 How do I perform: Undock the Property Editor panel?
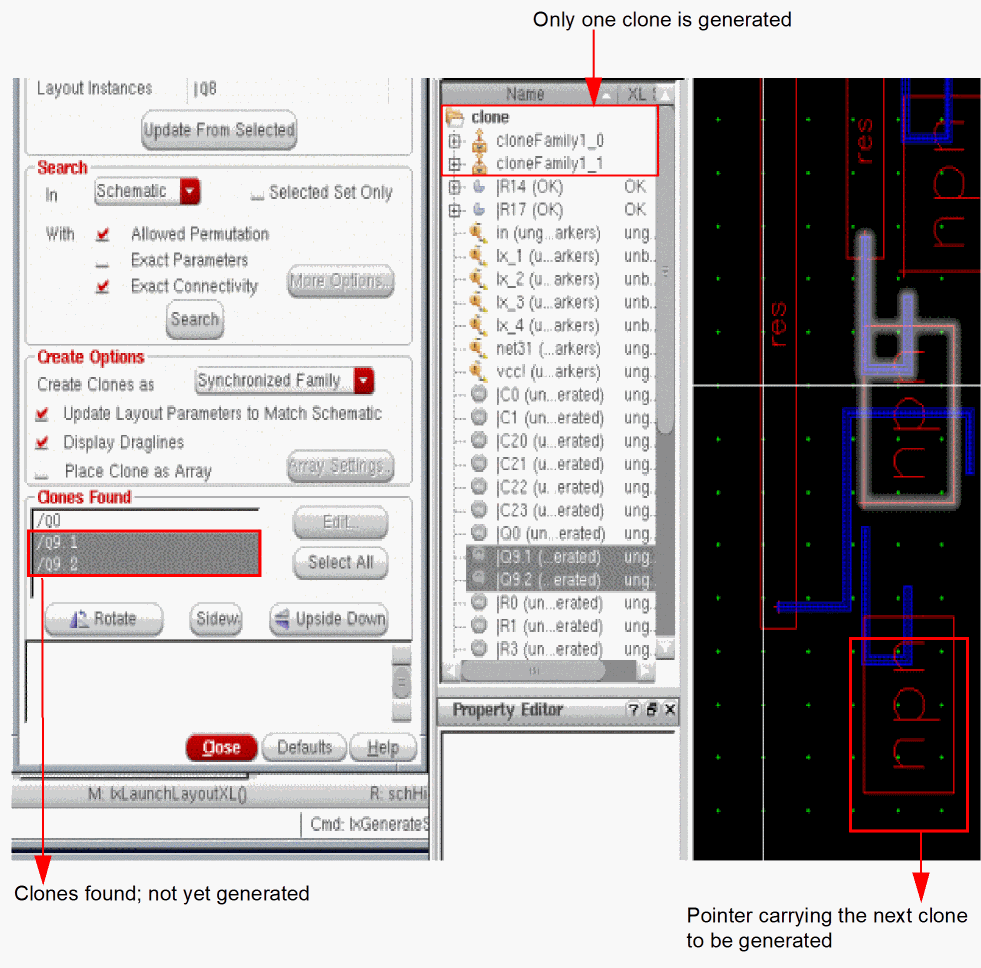[x=652, y=709]
